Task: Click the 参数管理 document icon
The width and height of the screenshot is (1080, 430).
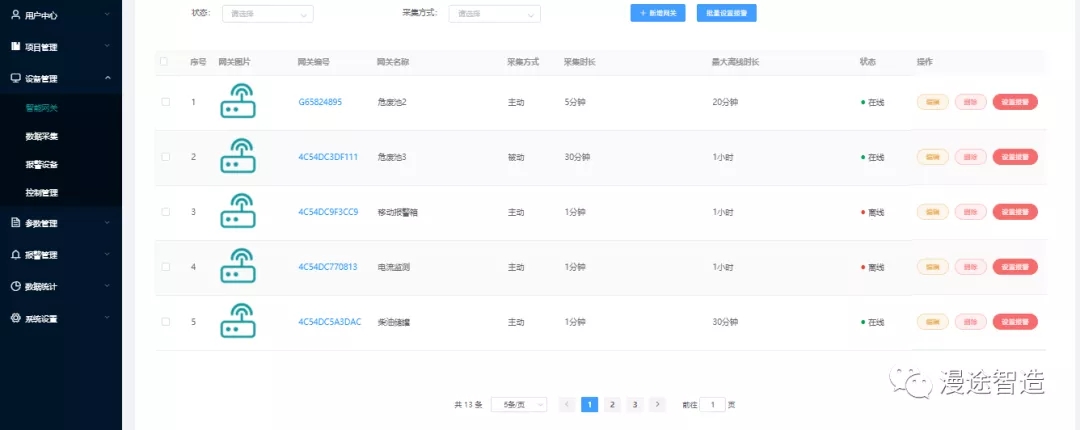Action: click(15, 223)
